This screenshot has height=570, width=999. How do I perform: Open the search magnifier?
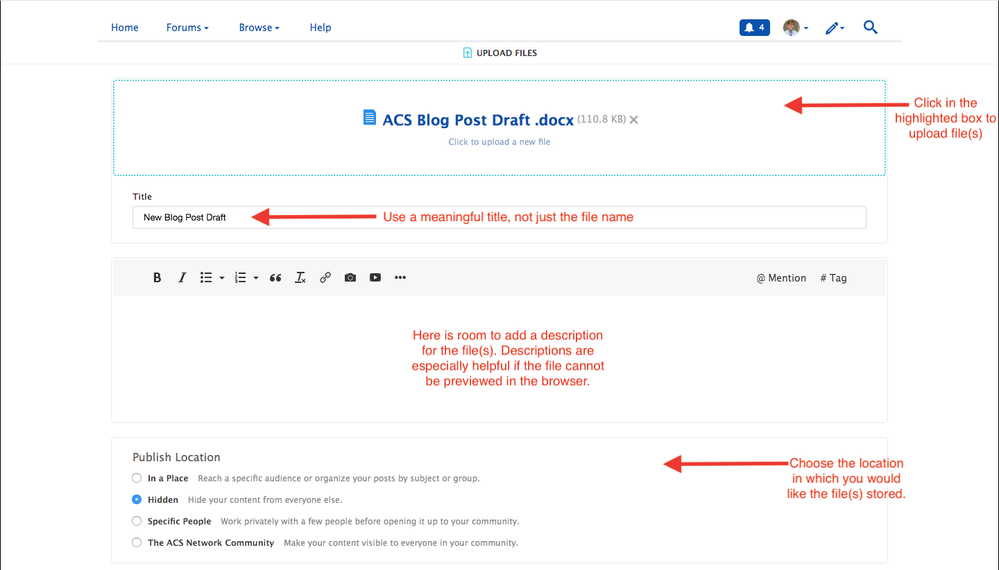point(870,28)
